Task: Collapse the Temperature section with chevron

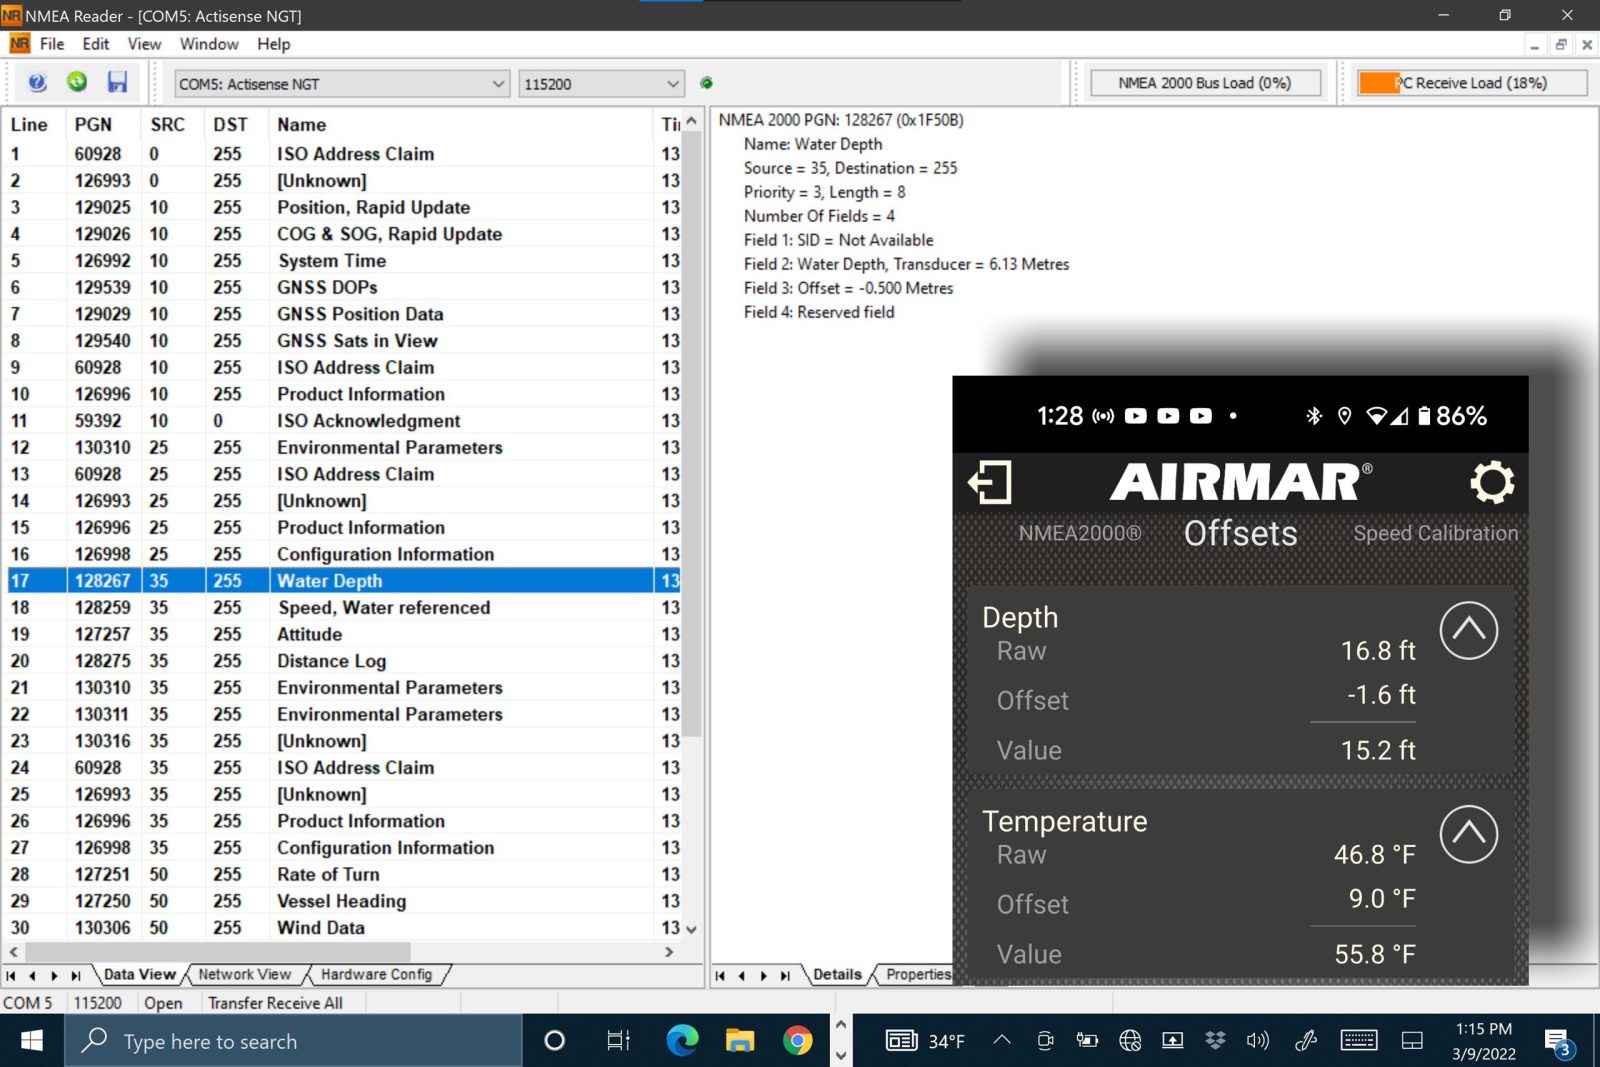Action: (1467, 834)
